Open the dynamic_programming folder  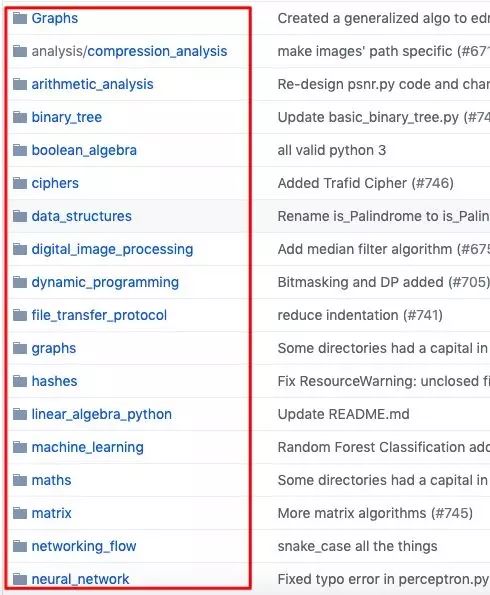[105, 282]
